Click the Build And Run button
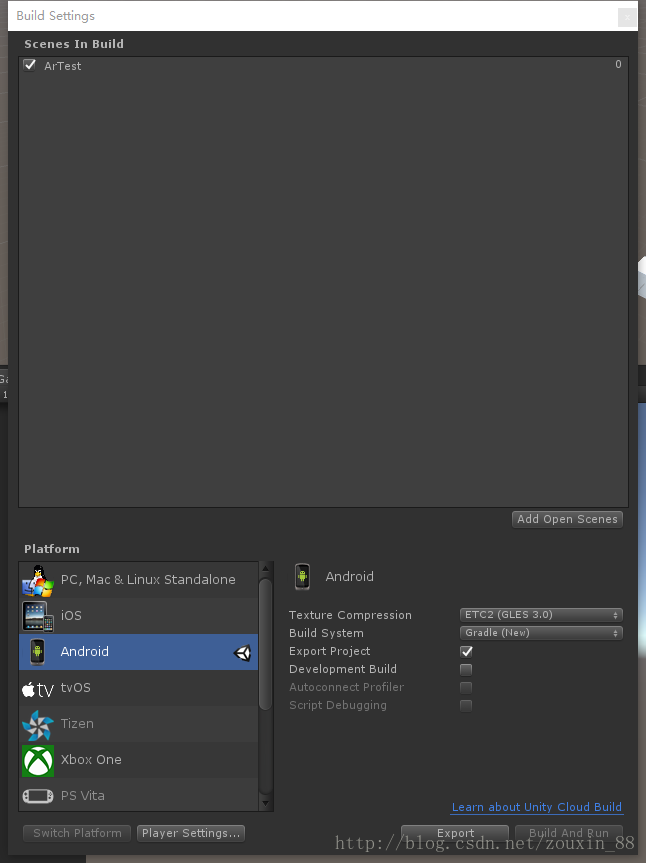646x863 pixels. point(569,833)
